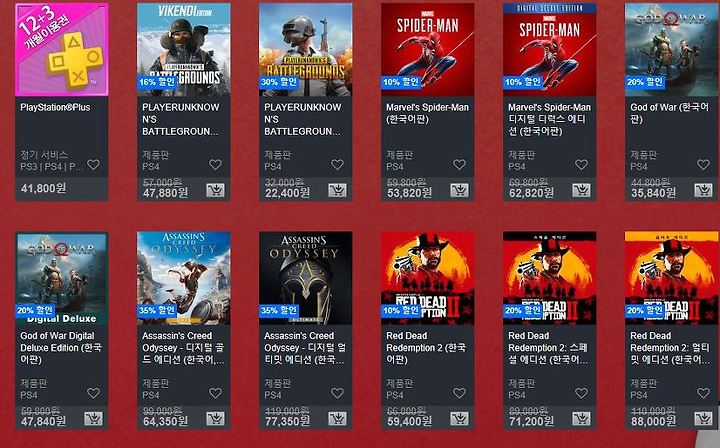Add Red Dead Redemption 2 Ultimate to cart

(x=703, y=419)
